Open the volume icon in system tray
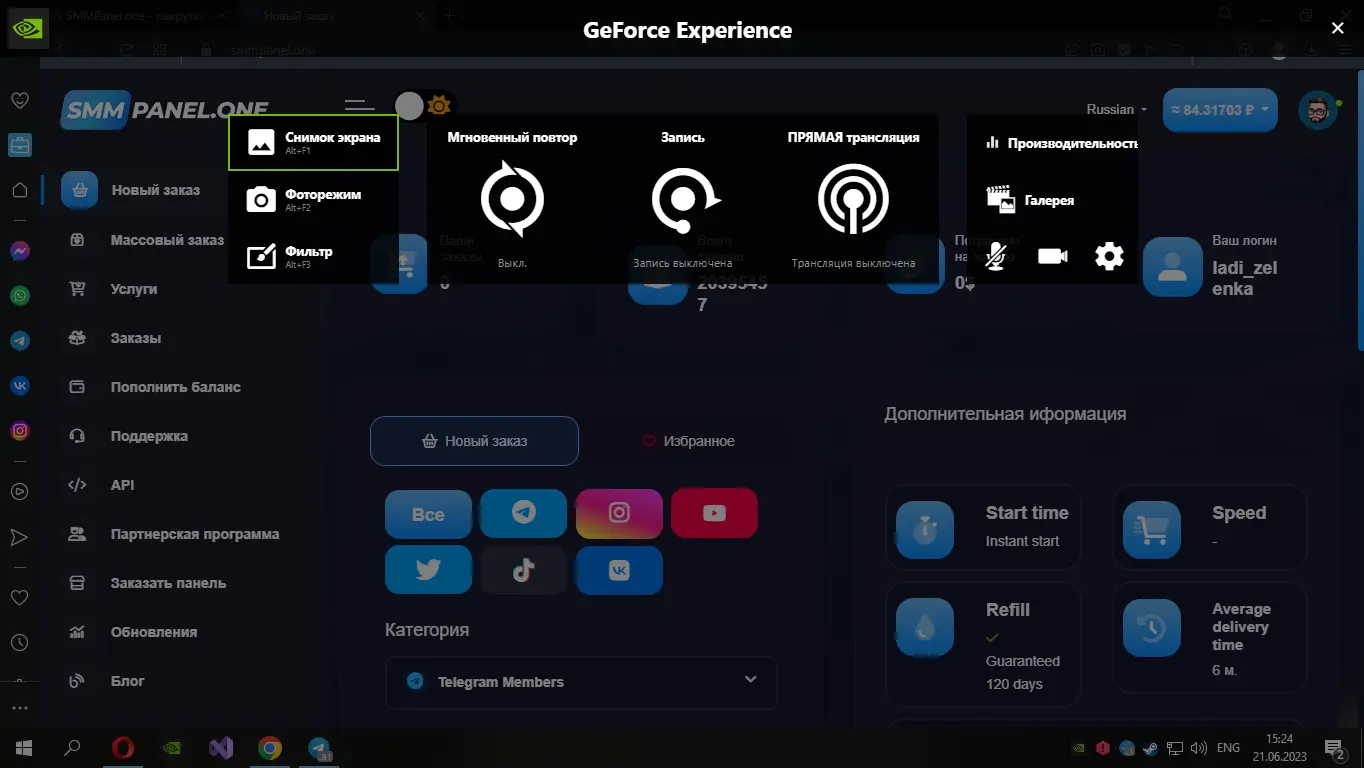 (x=1199, y=747)
